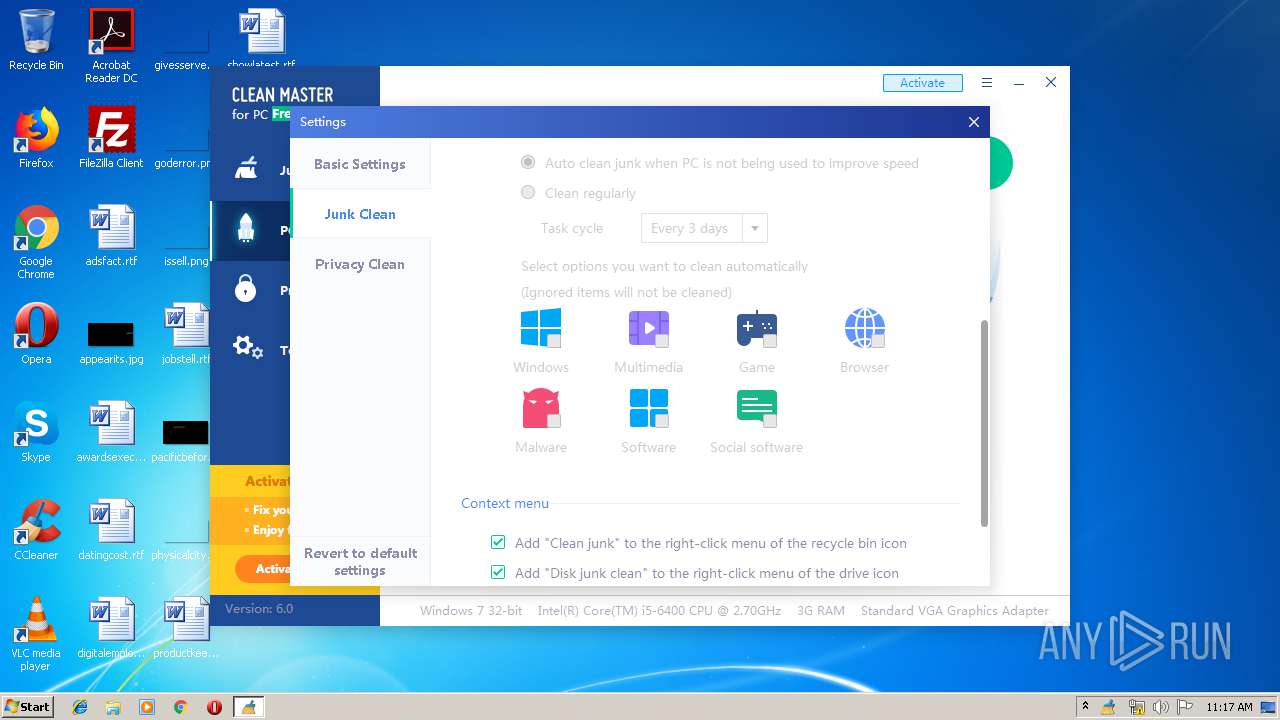Launch Internet Explorer from taskbar
Viewport: 1280px width, 720px height.
click(80, 707)
